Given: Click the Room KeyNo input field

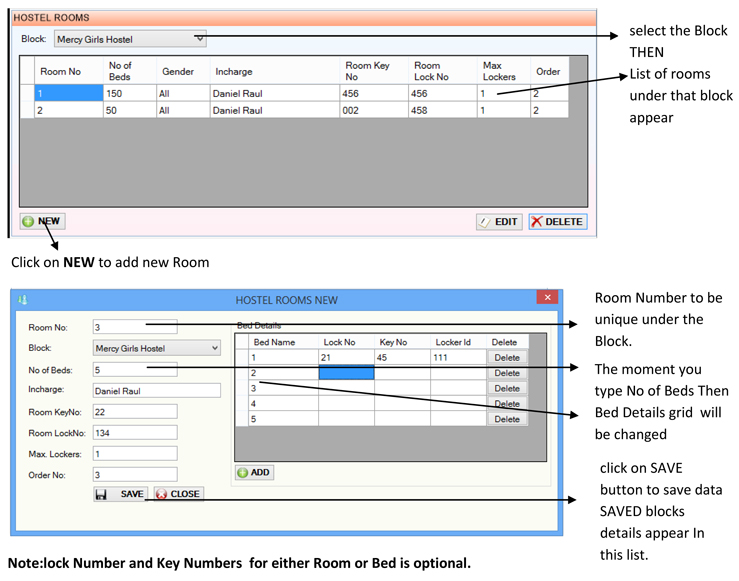Looking at the screenshot, I should 135,411.
